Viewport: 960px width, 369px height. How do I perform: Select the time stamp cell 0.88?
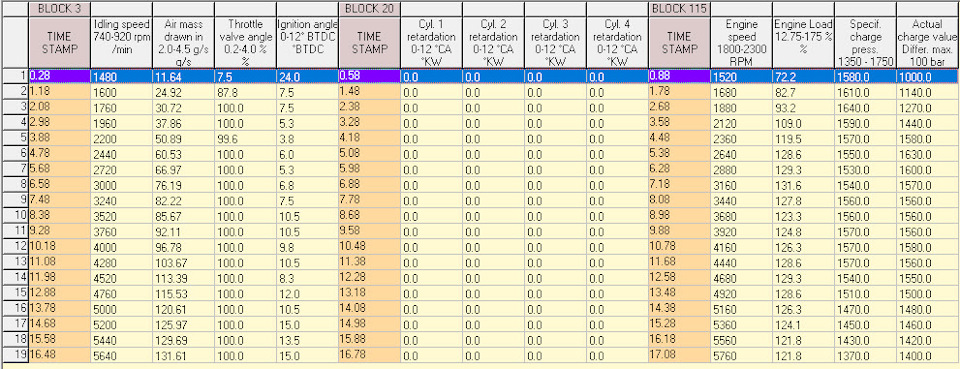pos(679,76)
